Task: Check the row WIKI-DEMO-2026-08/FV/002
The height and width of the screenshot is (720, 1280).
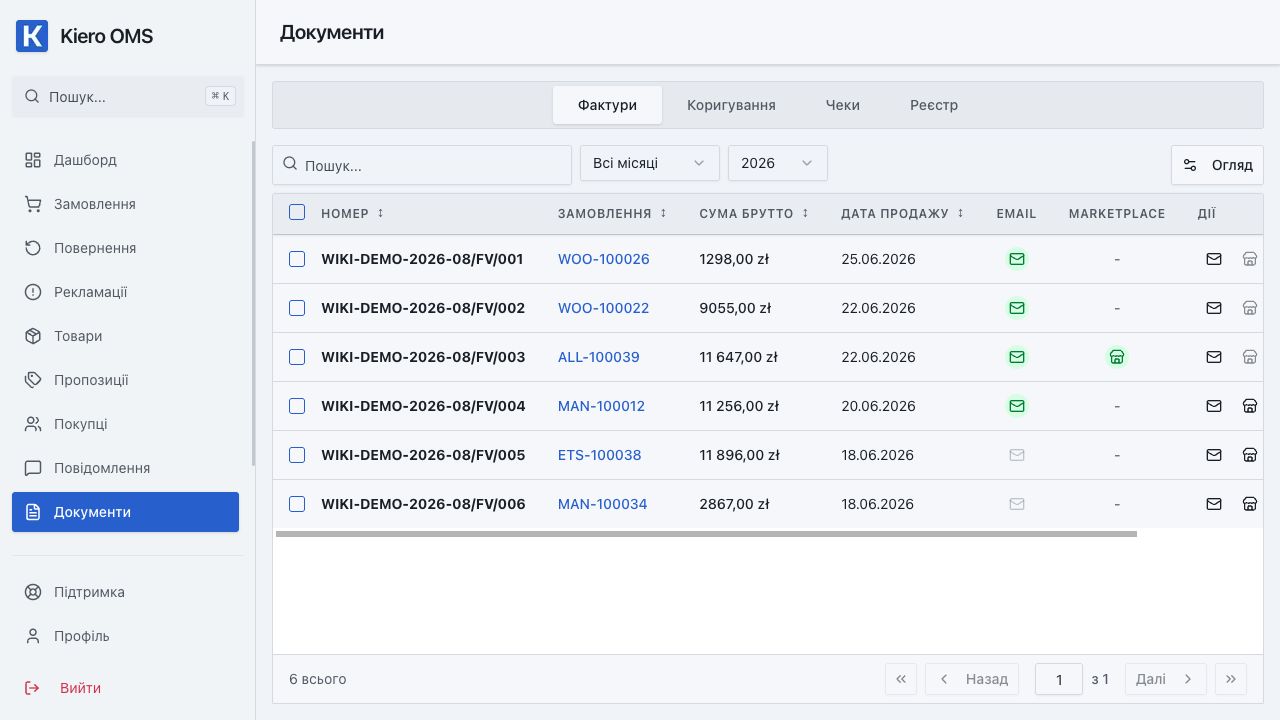Action: tap(297, 308)
